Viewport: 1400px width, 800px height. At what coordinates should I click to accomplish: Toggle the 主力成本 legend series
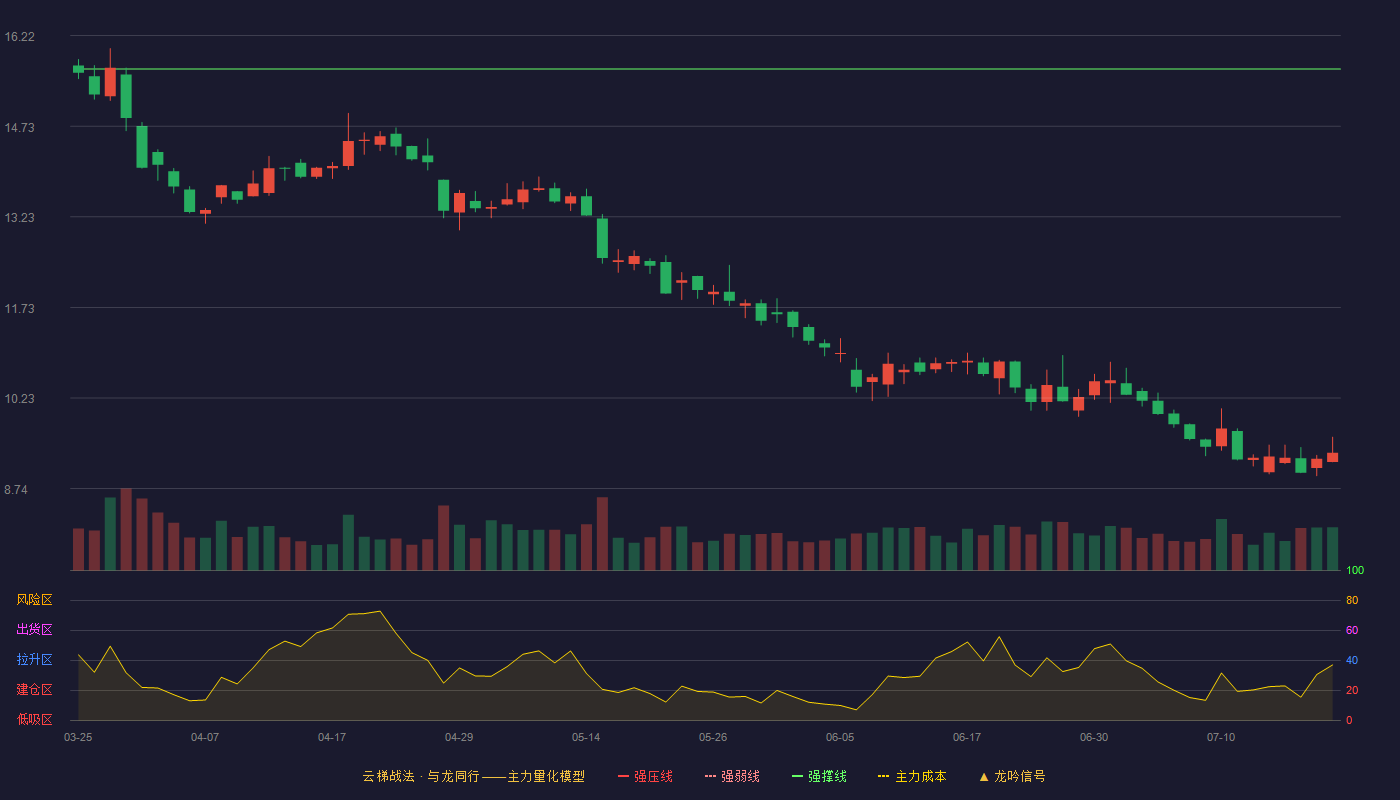912,776
